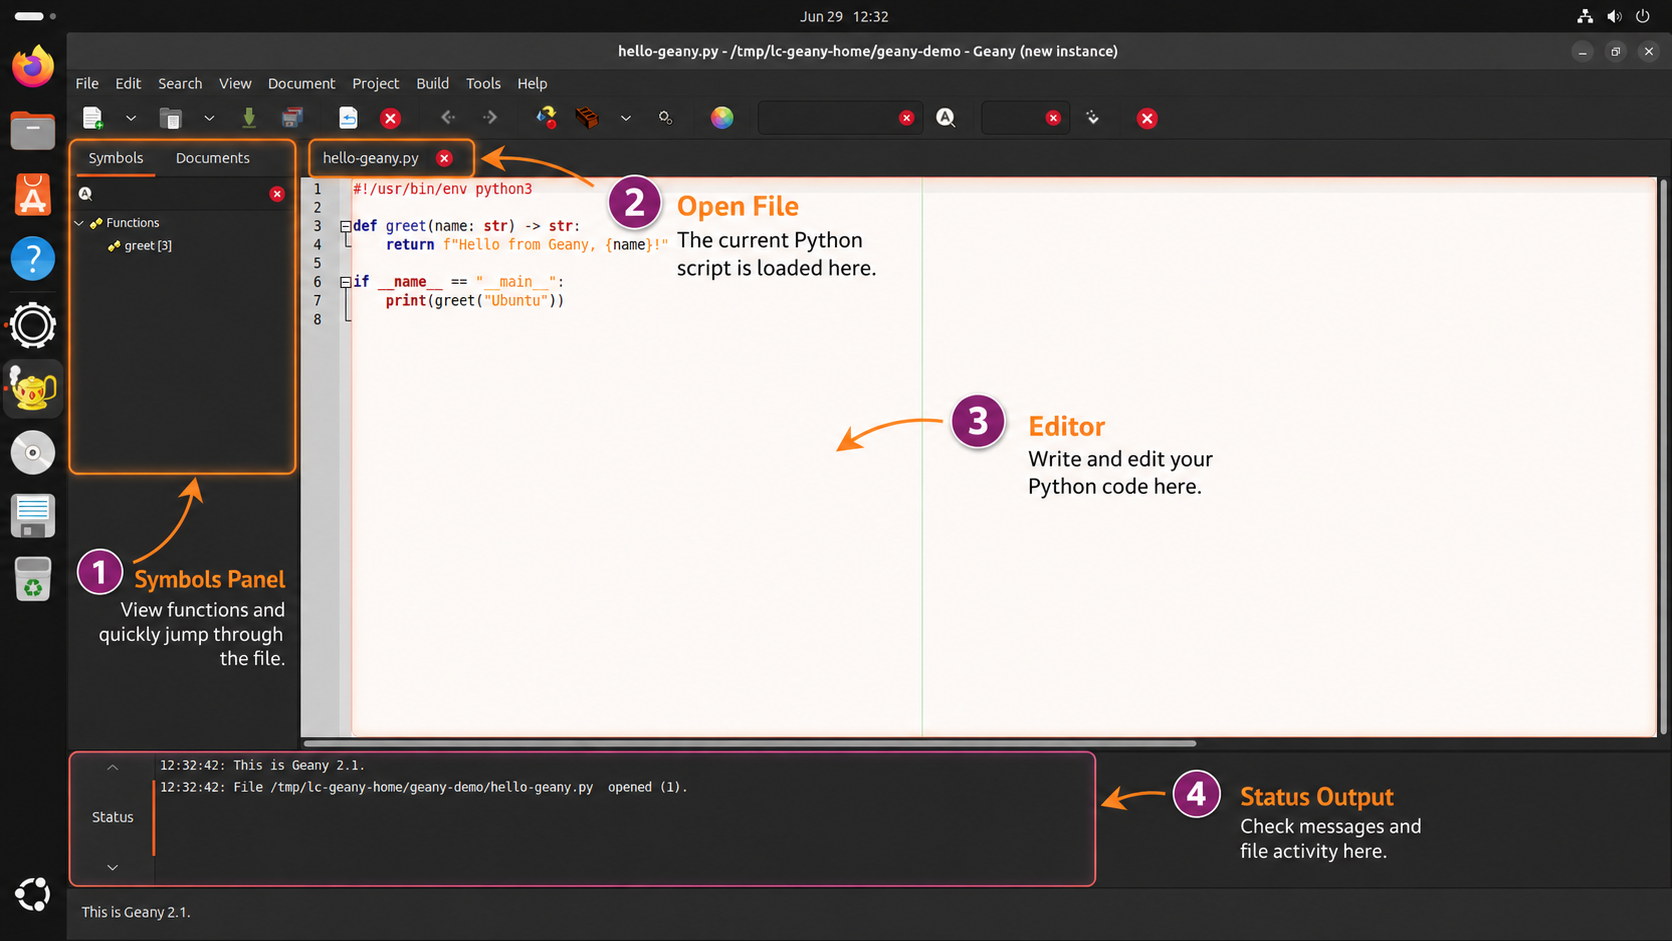
Task: Navigate back one location in toolbar
Action: pyautogui.click(x=448, y=118)
